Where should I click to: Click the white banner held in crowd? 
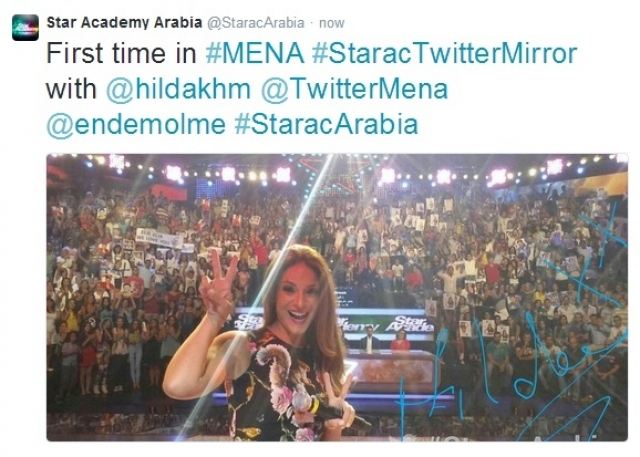pyautogui.click(x=159, y=238)
